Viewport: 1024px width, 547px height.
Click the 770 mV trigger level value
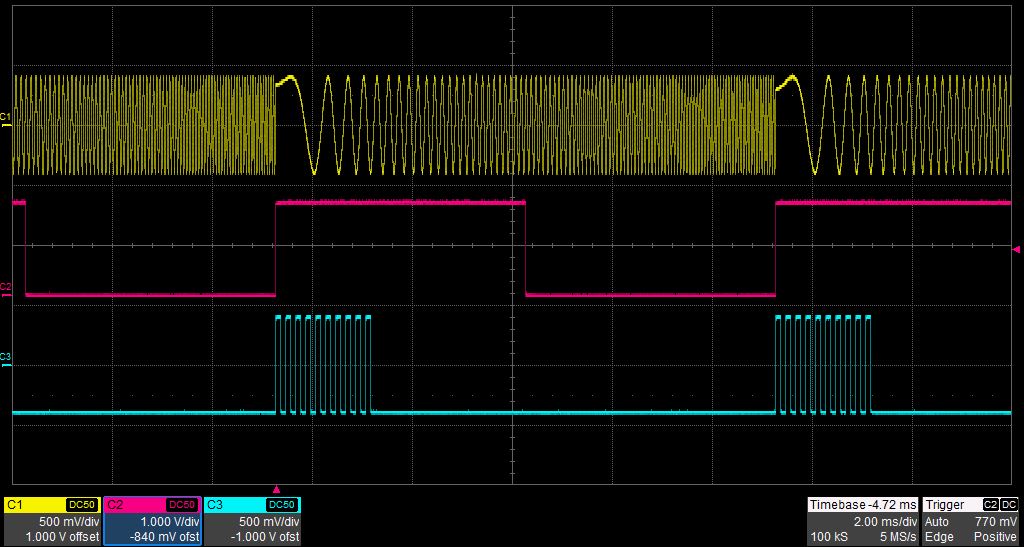pyautogui.click(x=996, y=522)
